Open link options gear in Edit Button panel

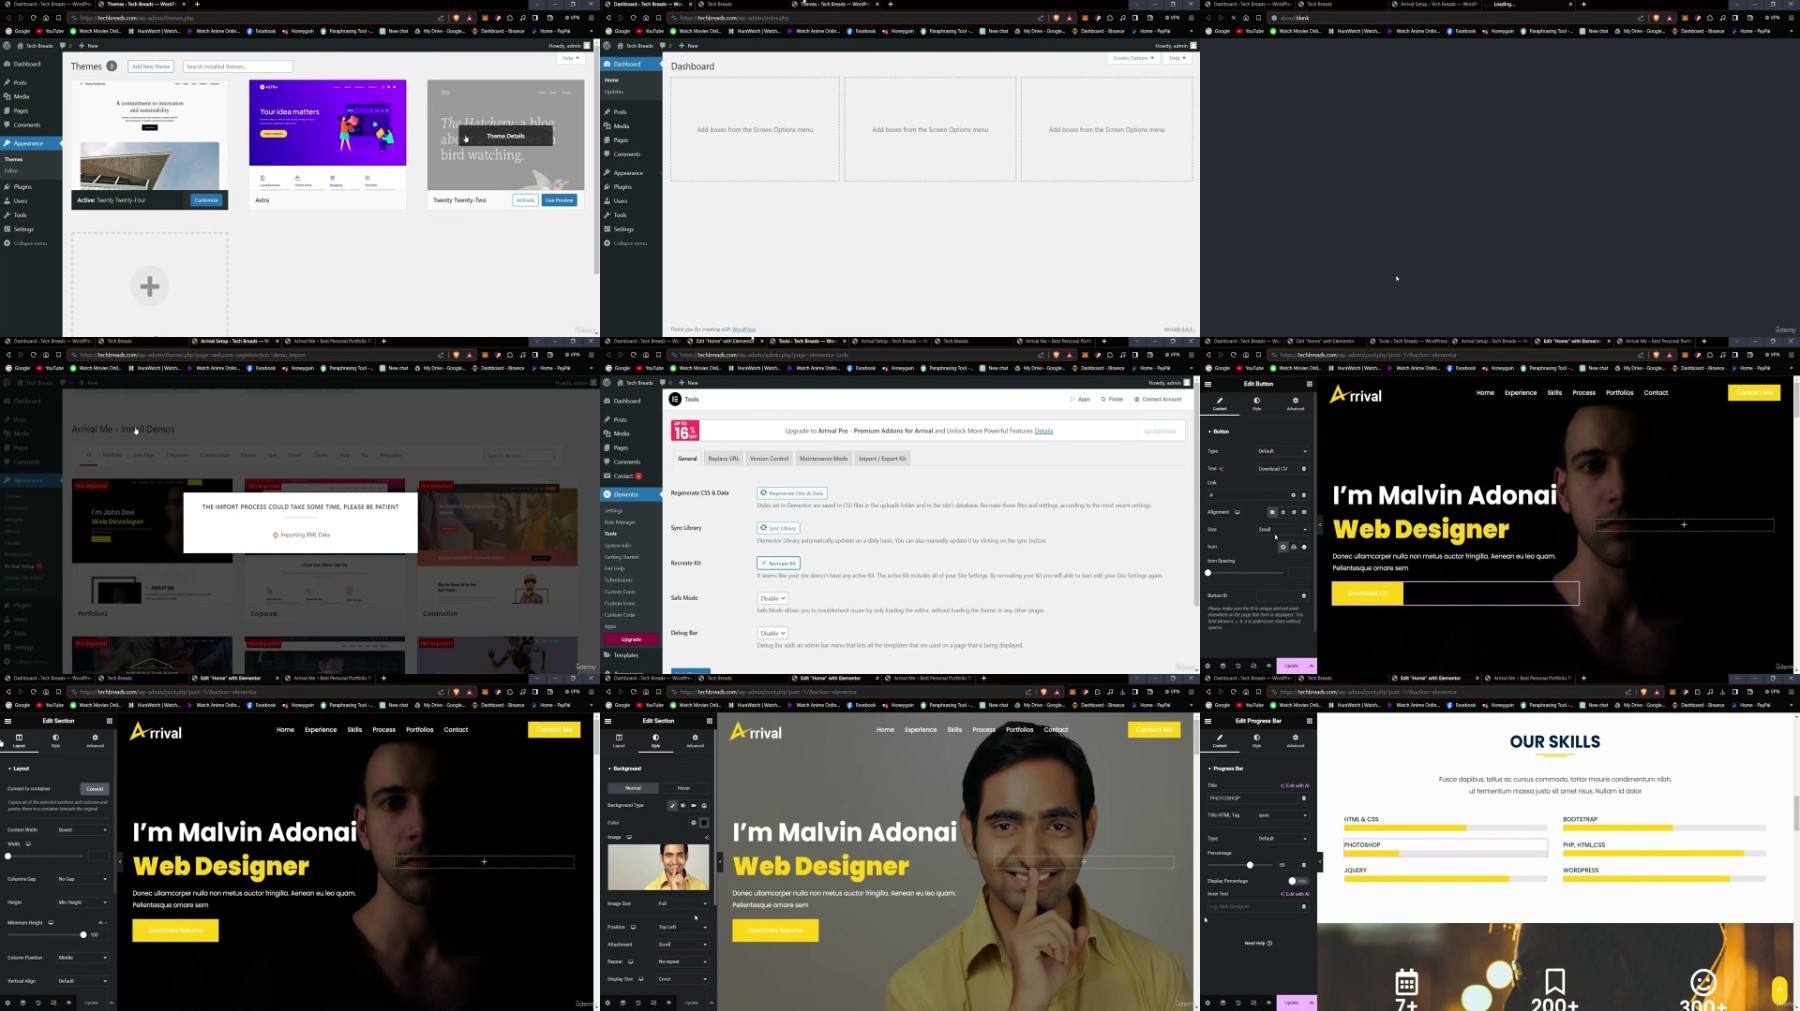click(1293, 494)
